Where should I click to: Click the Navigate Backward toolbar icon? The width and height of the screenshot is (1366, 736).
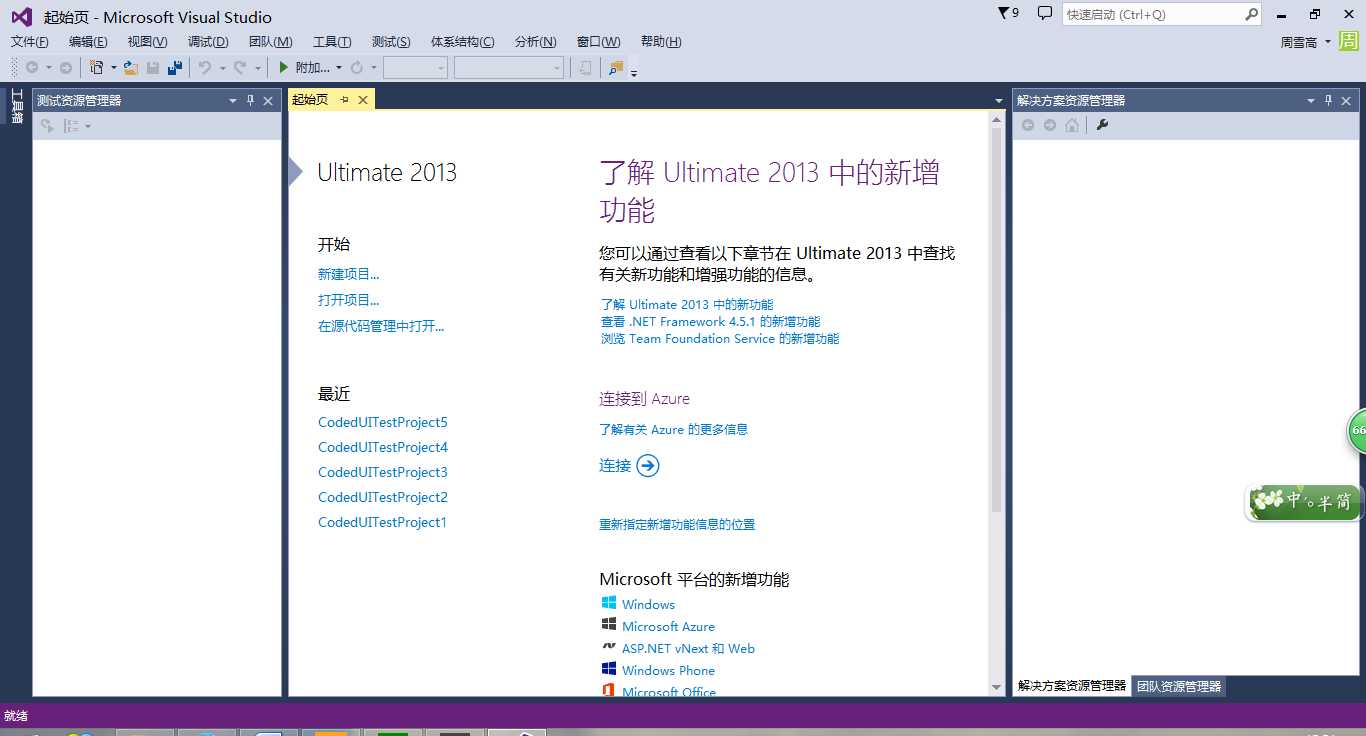32,67
